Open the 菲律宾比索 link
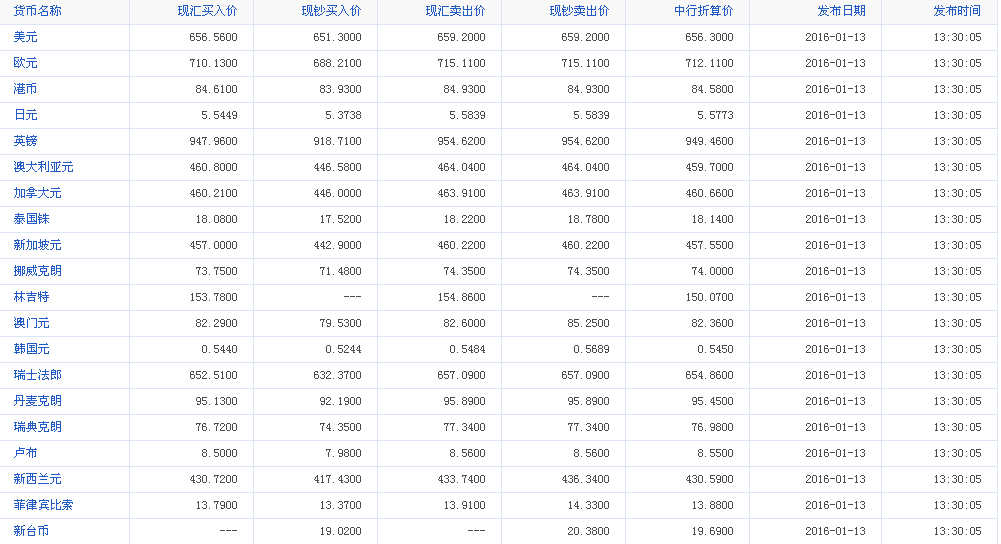Screen dimensions: 1001x544 43,505
